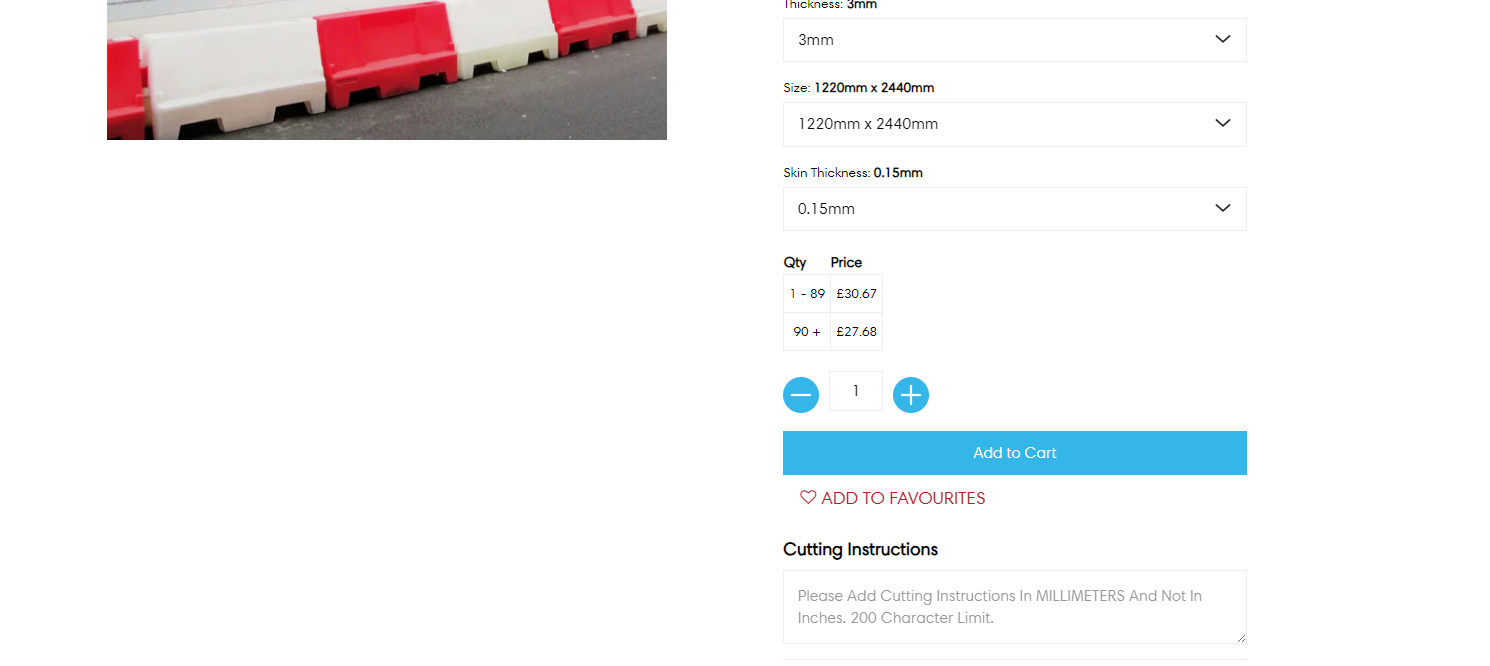1490x666 pixels.
Task: Click the chevron on the 0.15mm selector
Action: click(x=1222, y=208)
